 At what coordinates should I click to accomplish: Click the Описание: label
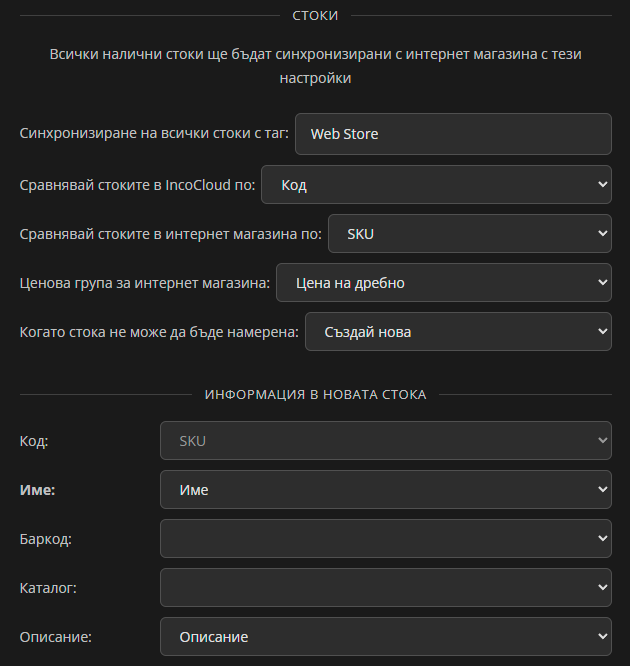click(56, 637)
